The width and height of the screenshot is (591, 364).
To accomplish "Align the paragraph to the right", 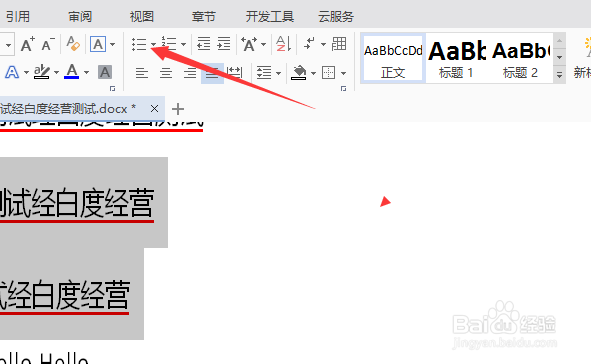I will [190, 72].
